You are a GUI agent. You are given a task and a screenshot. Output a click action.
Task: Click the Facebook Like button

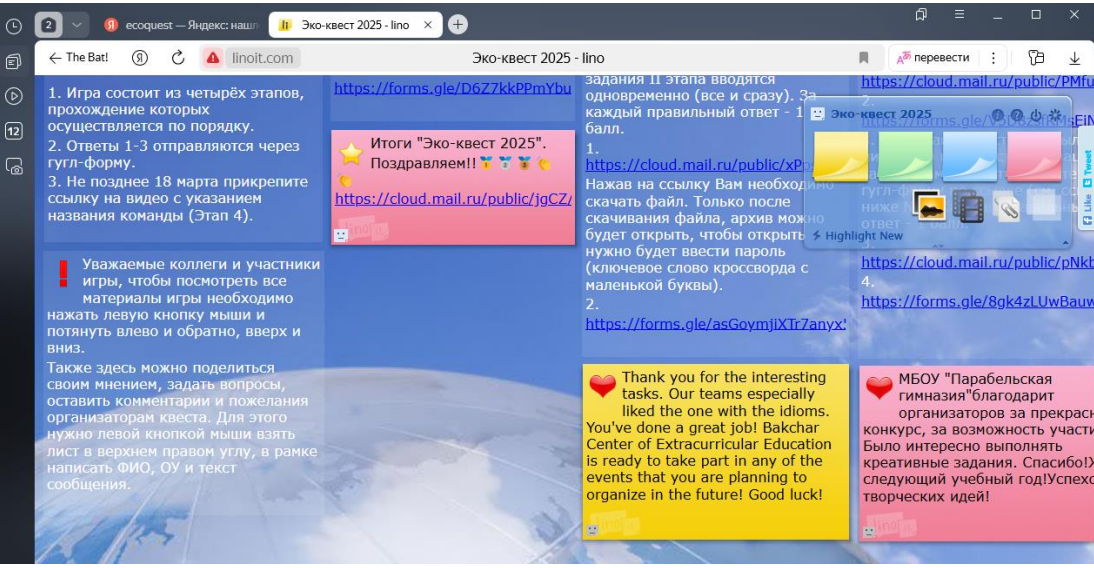[1087, 209]
